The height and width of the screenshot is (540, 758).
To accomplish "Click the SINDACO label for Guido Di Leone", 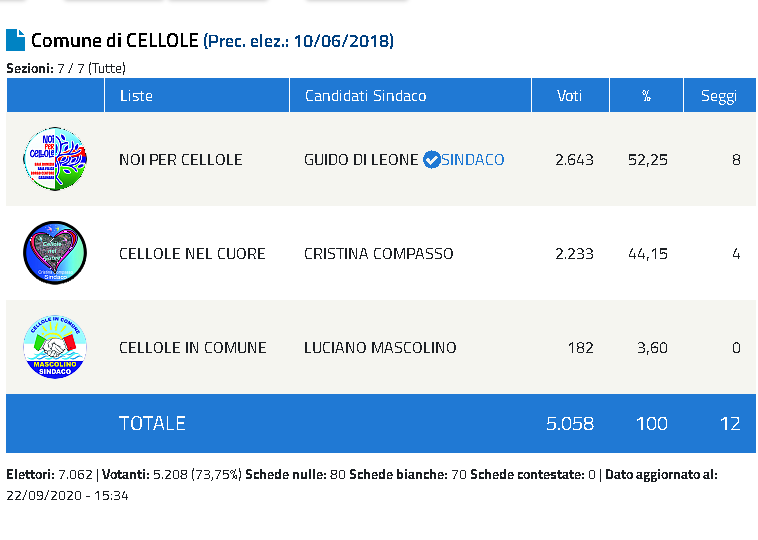I will [x=473, y=159].
